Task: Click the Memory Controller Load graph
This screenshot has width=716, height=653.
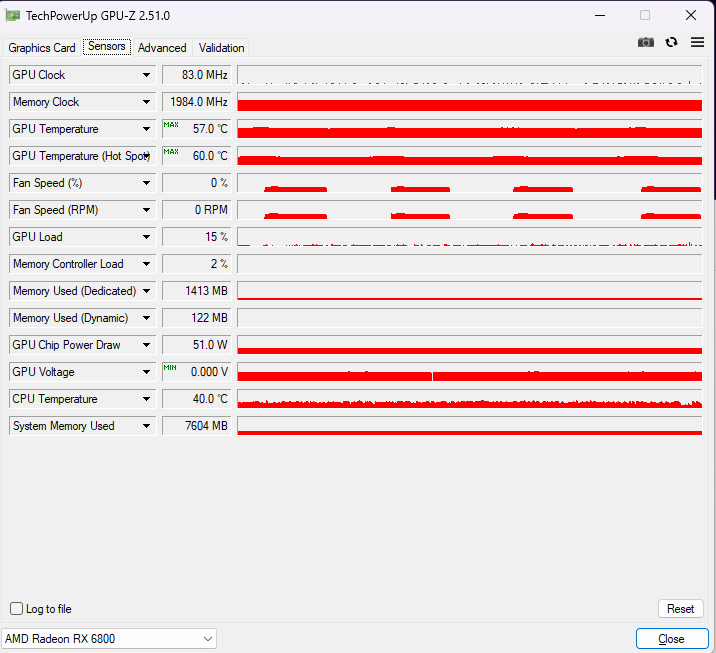Action: 469,263
